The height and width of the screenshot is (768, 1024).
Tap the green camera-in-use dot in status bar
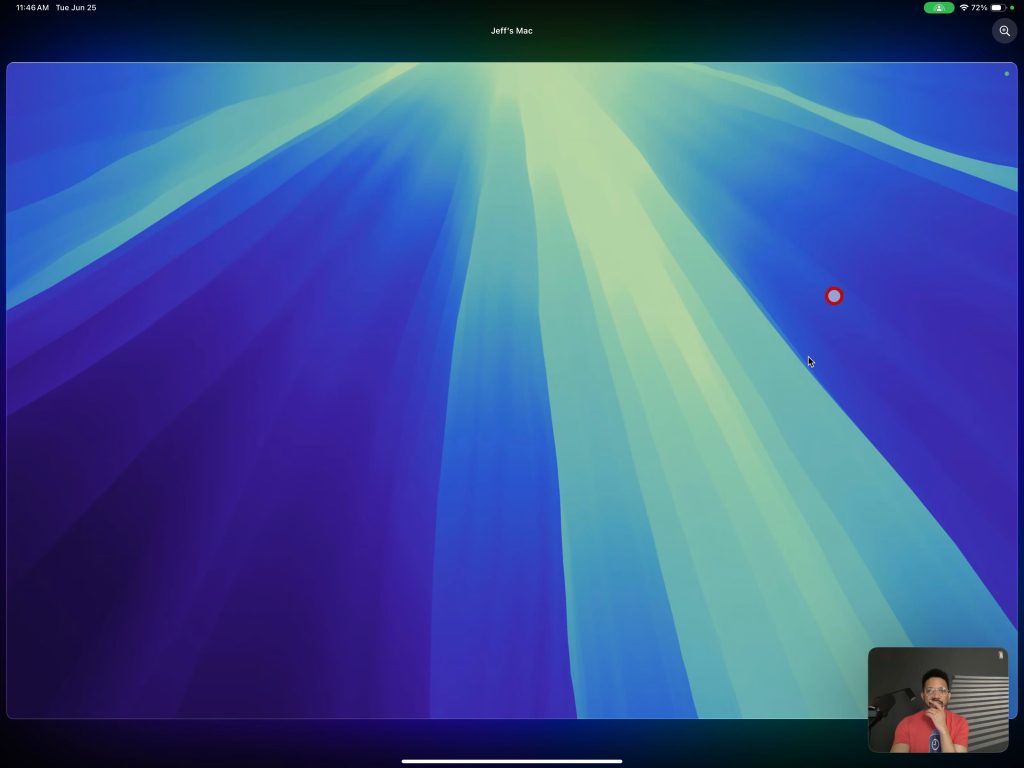point(1012,8)
